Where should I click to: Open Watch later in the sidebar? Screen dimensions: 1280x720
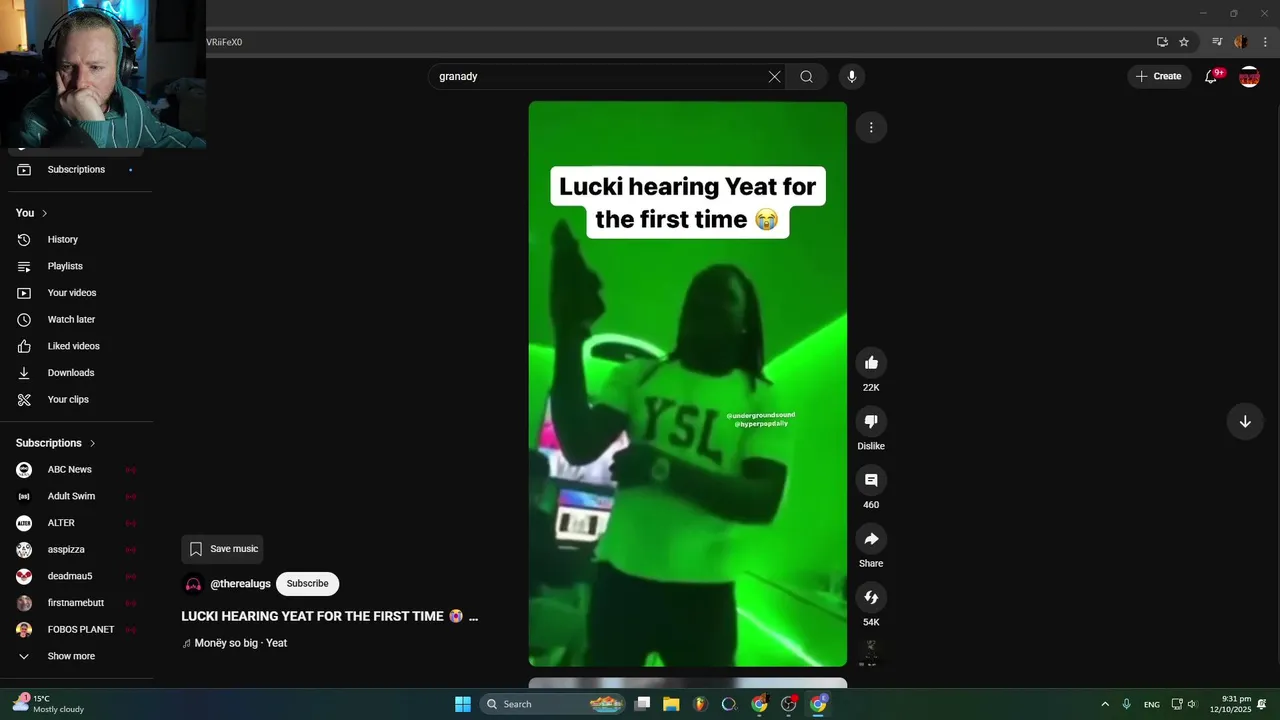point(77,320)
